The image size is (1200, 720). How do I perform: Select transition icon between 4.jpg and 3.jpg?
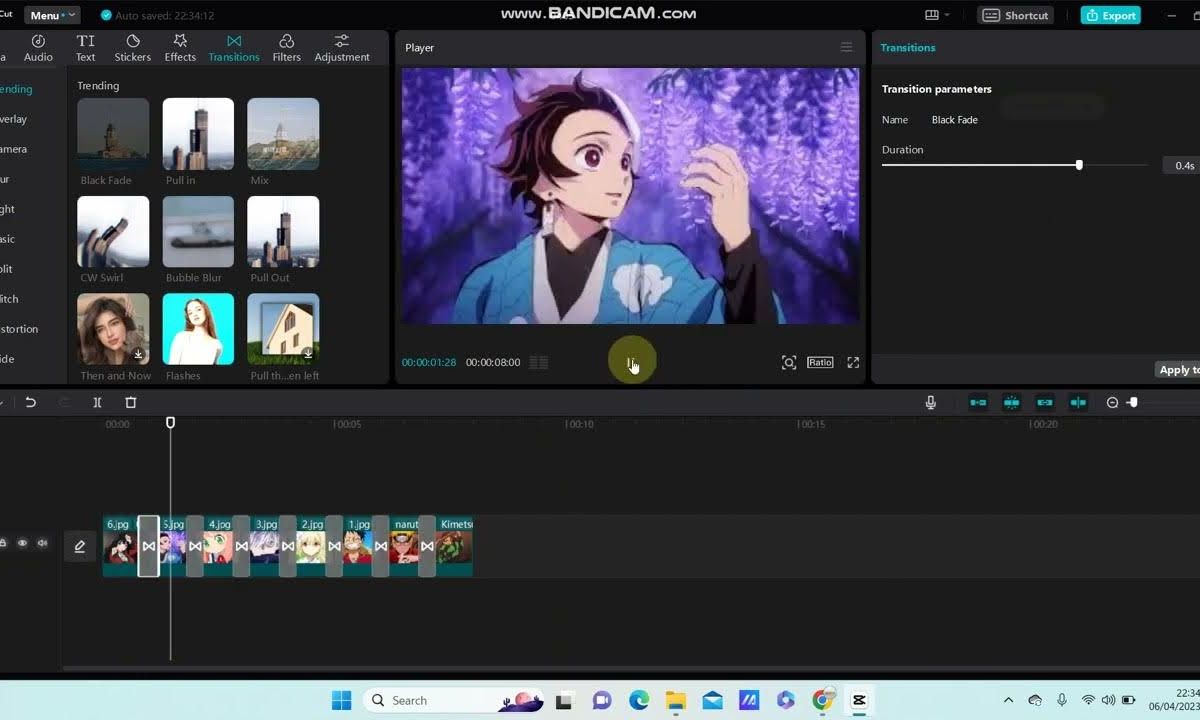[241, 546]
